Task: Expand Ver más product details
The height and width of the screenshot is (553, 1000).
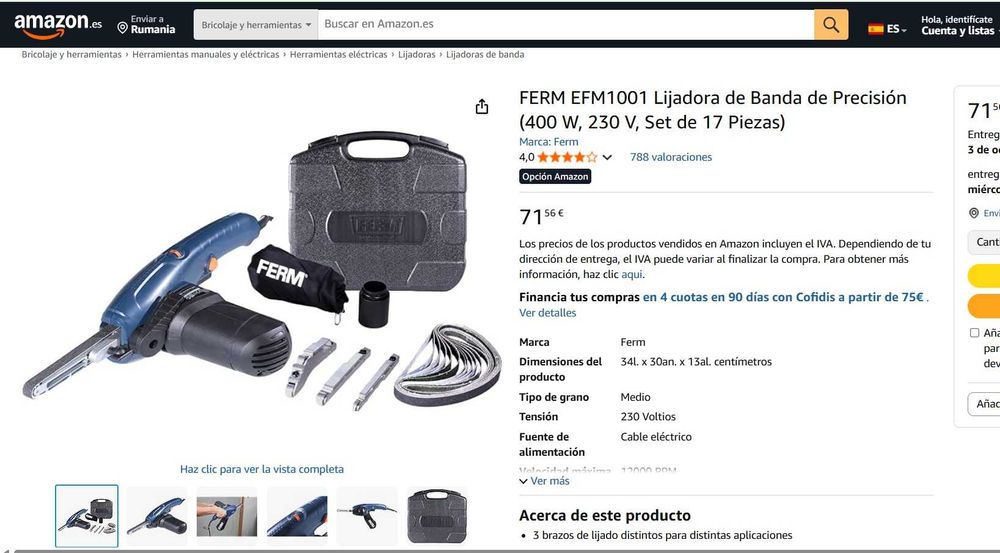Action: pyautogui.click(x=544, y=481)
